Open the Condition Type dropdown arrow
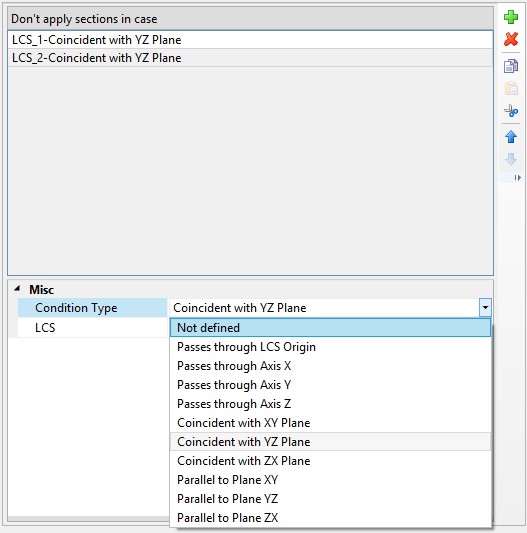 point(485,308)
